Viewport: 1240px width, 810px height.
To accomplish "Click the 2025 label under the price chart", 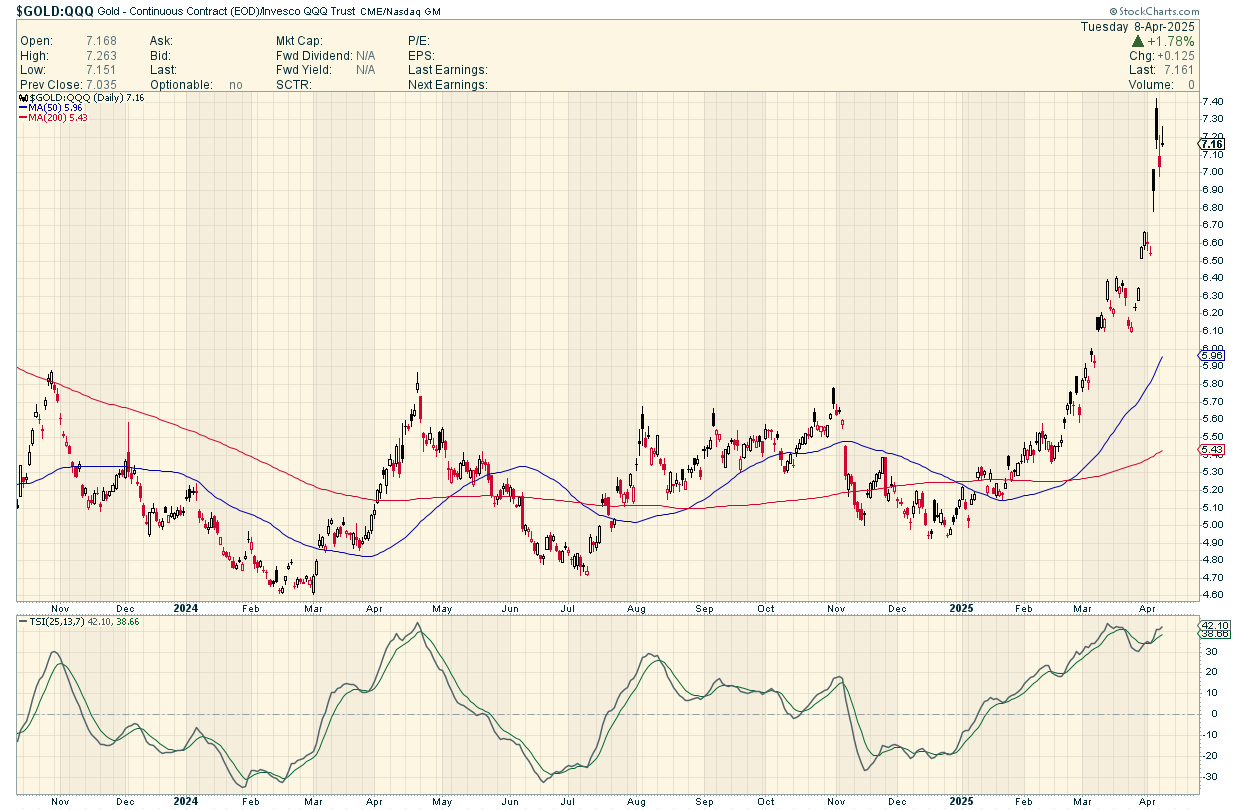I will (963, 607).
